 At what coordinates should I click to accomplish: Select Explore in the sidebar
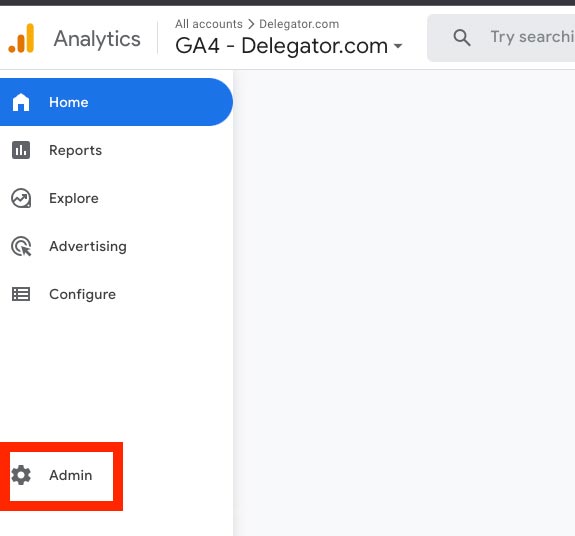tap(74, 198)
